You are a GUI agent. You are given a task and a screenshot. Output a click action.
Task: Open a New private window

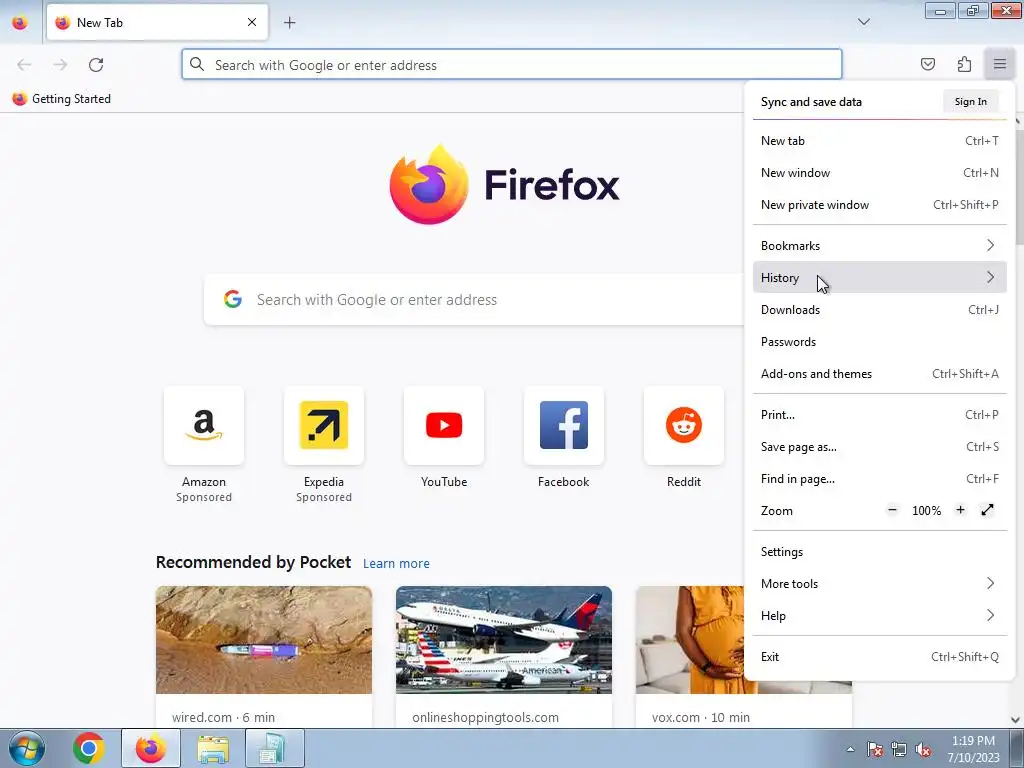(880, 204)
